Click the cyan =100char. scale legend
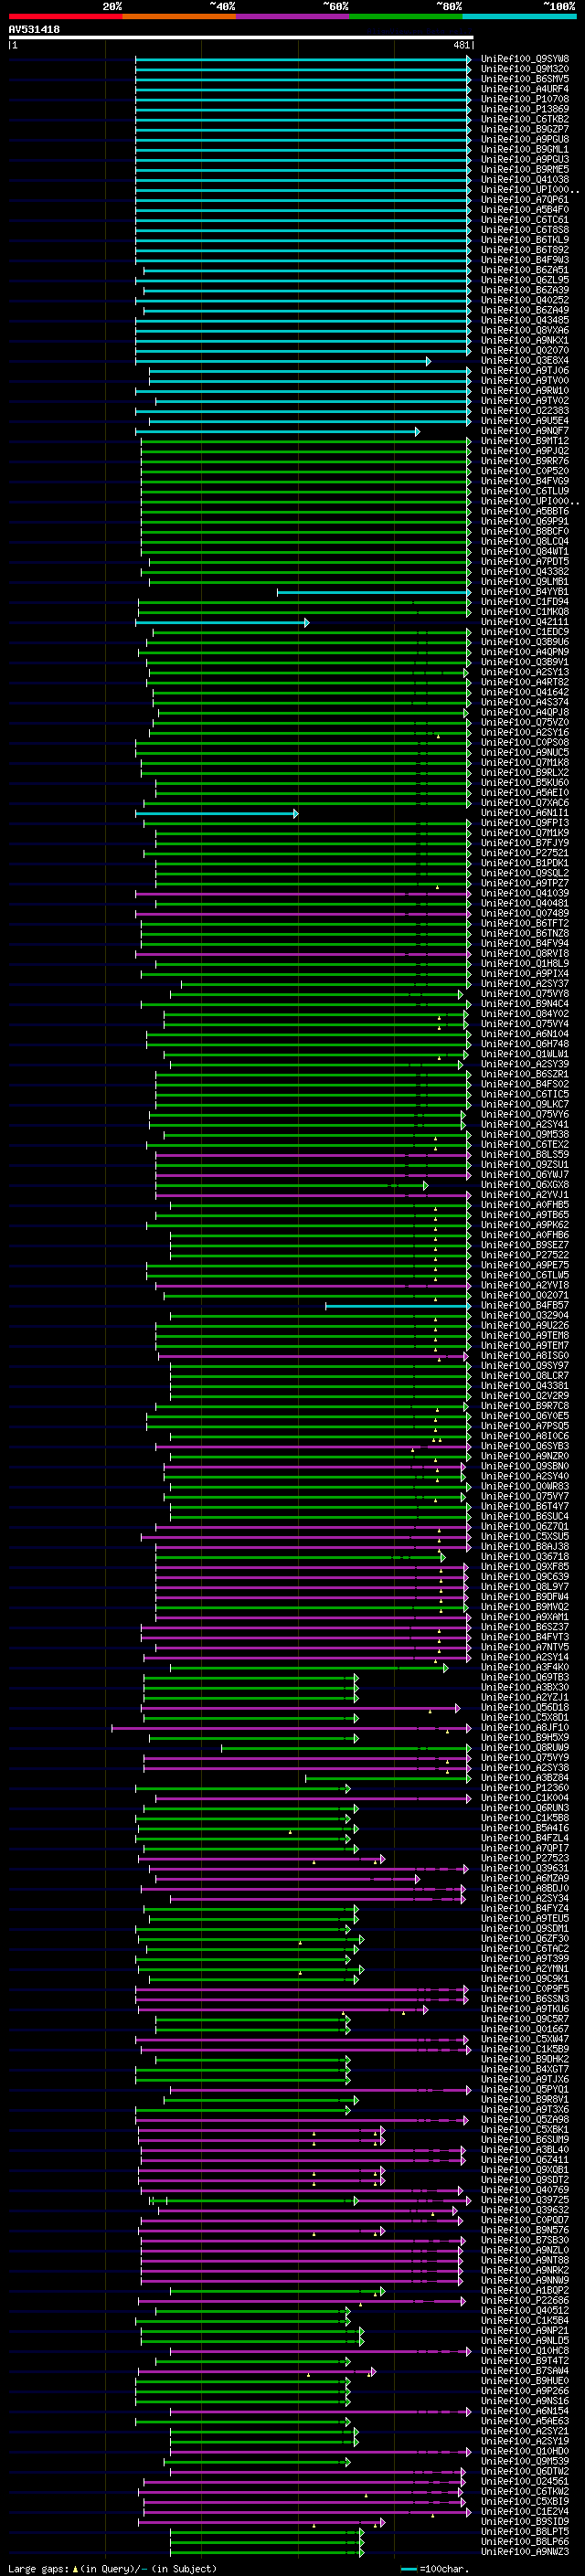585x2576 pixels. tap(435, 2570)
